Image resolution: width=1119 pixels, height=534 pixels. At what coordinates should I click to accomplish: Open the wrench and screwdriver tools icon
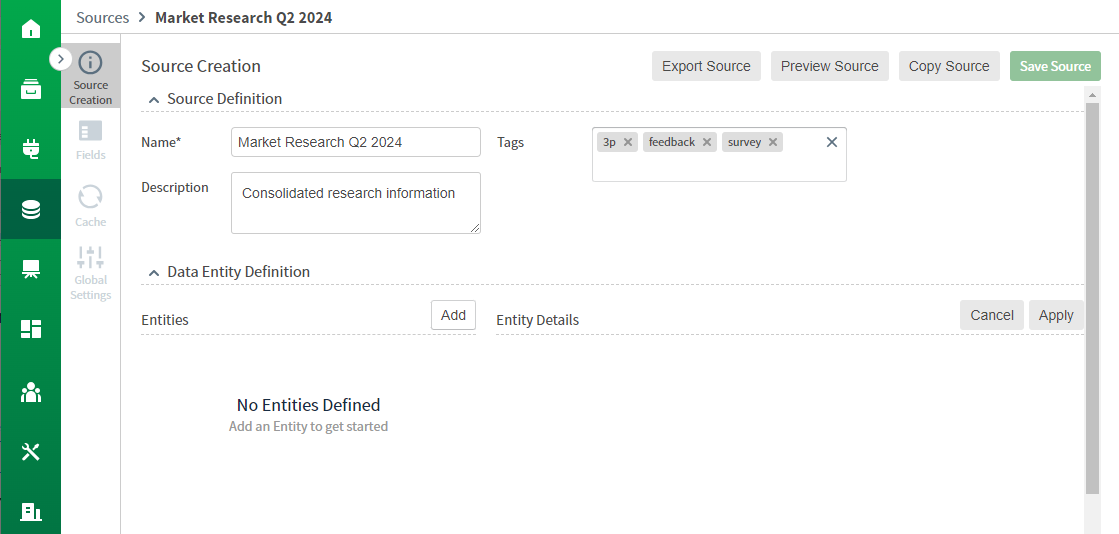pyautogui.click(x=31, y=452)
